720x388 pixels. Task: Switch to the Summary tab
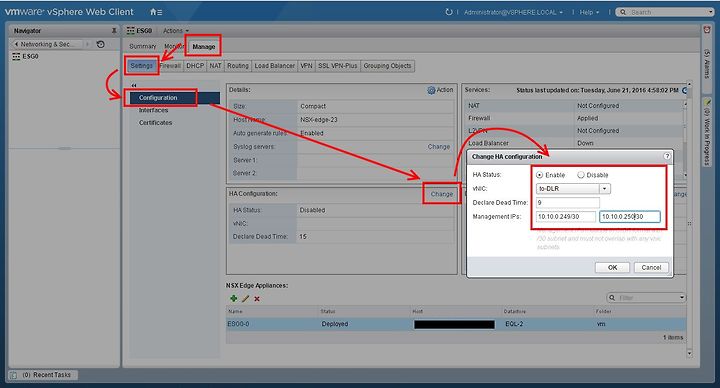coord(142,46)
